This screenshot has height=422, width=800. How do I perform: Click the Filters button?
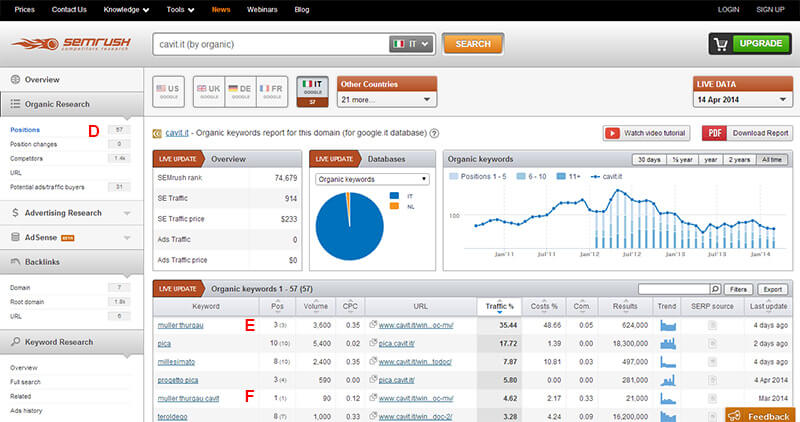[738, 289]
